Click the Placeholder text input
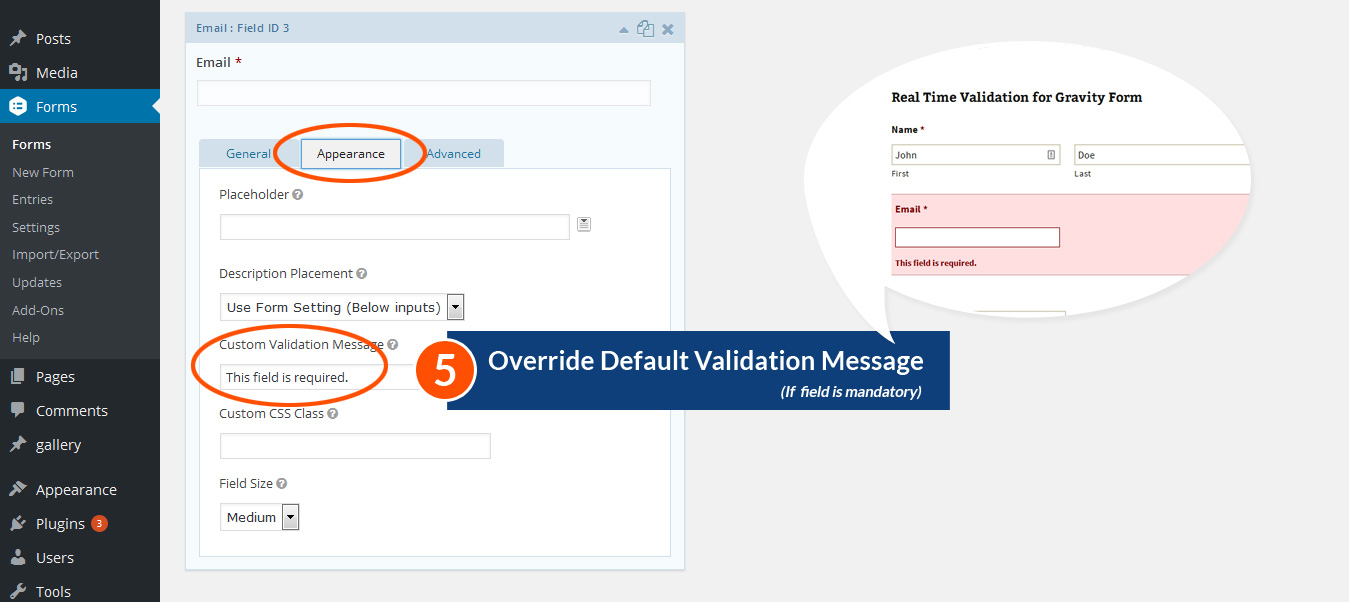Viewport: 1349px width, 602px height. pos(395,227)
